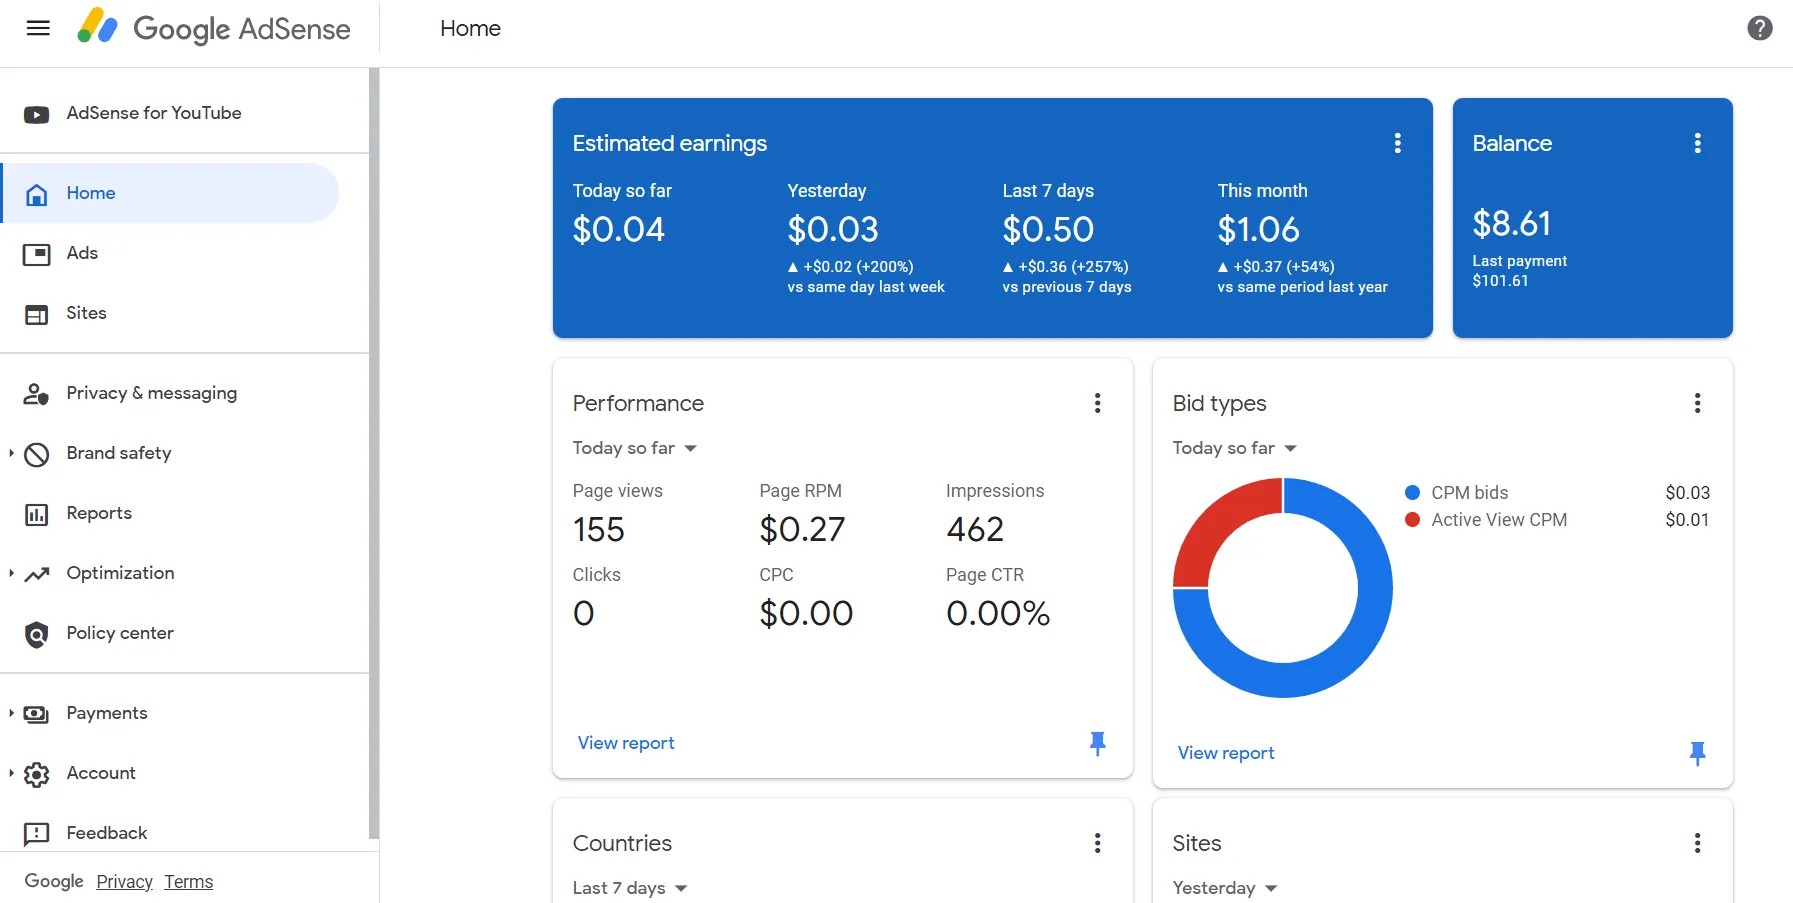1793x903 pixels.
Task: Click the Feedback exclamation bubble icon
Action: point(37,834)
